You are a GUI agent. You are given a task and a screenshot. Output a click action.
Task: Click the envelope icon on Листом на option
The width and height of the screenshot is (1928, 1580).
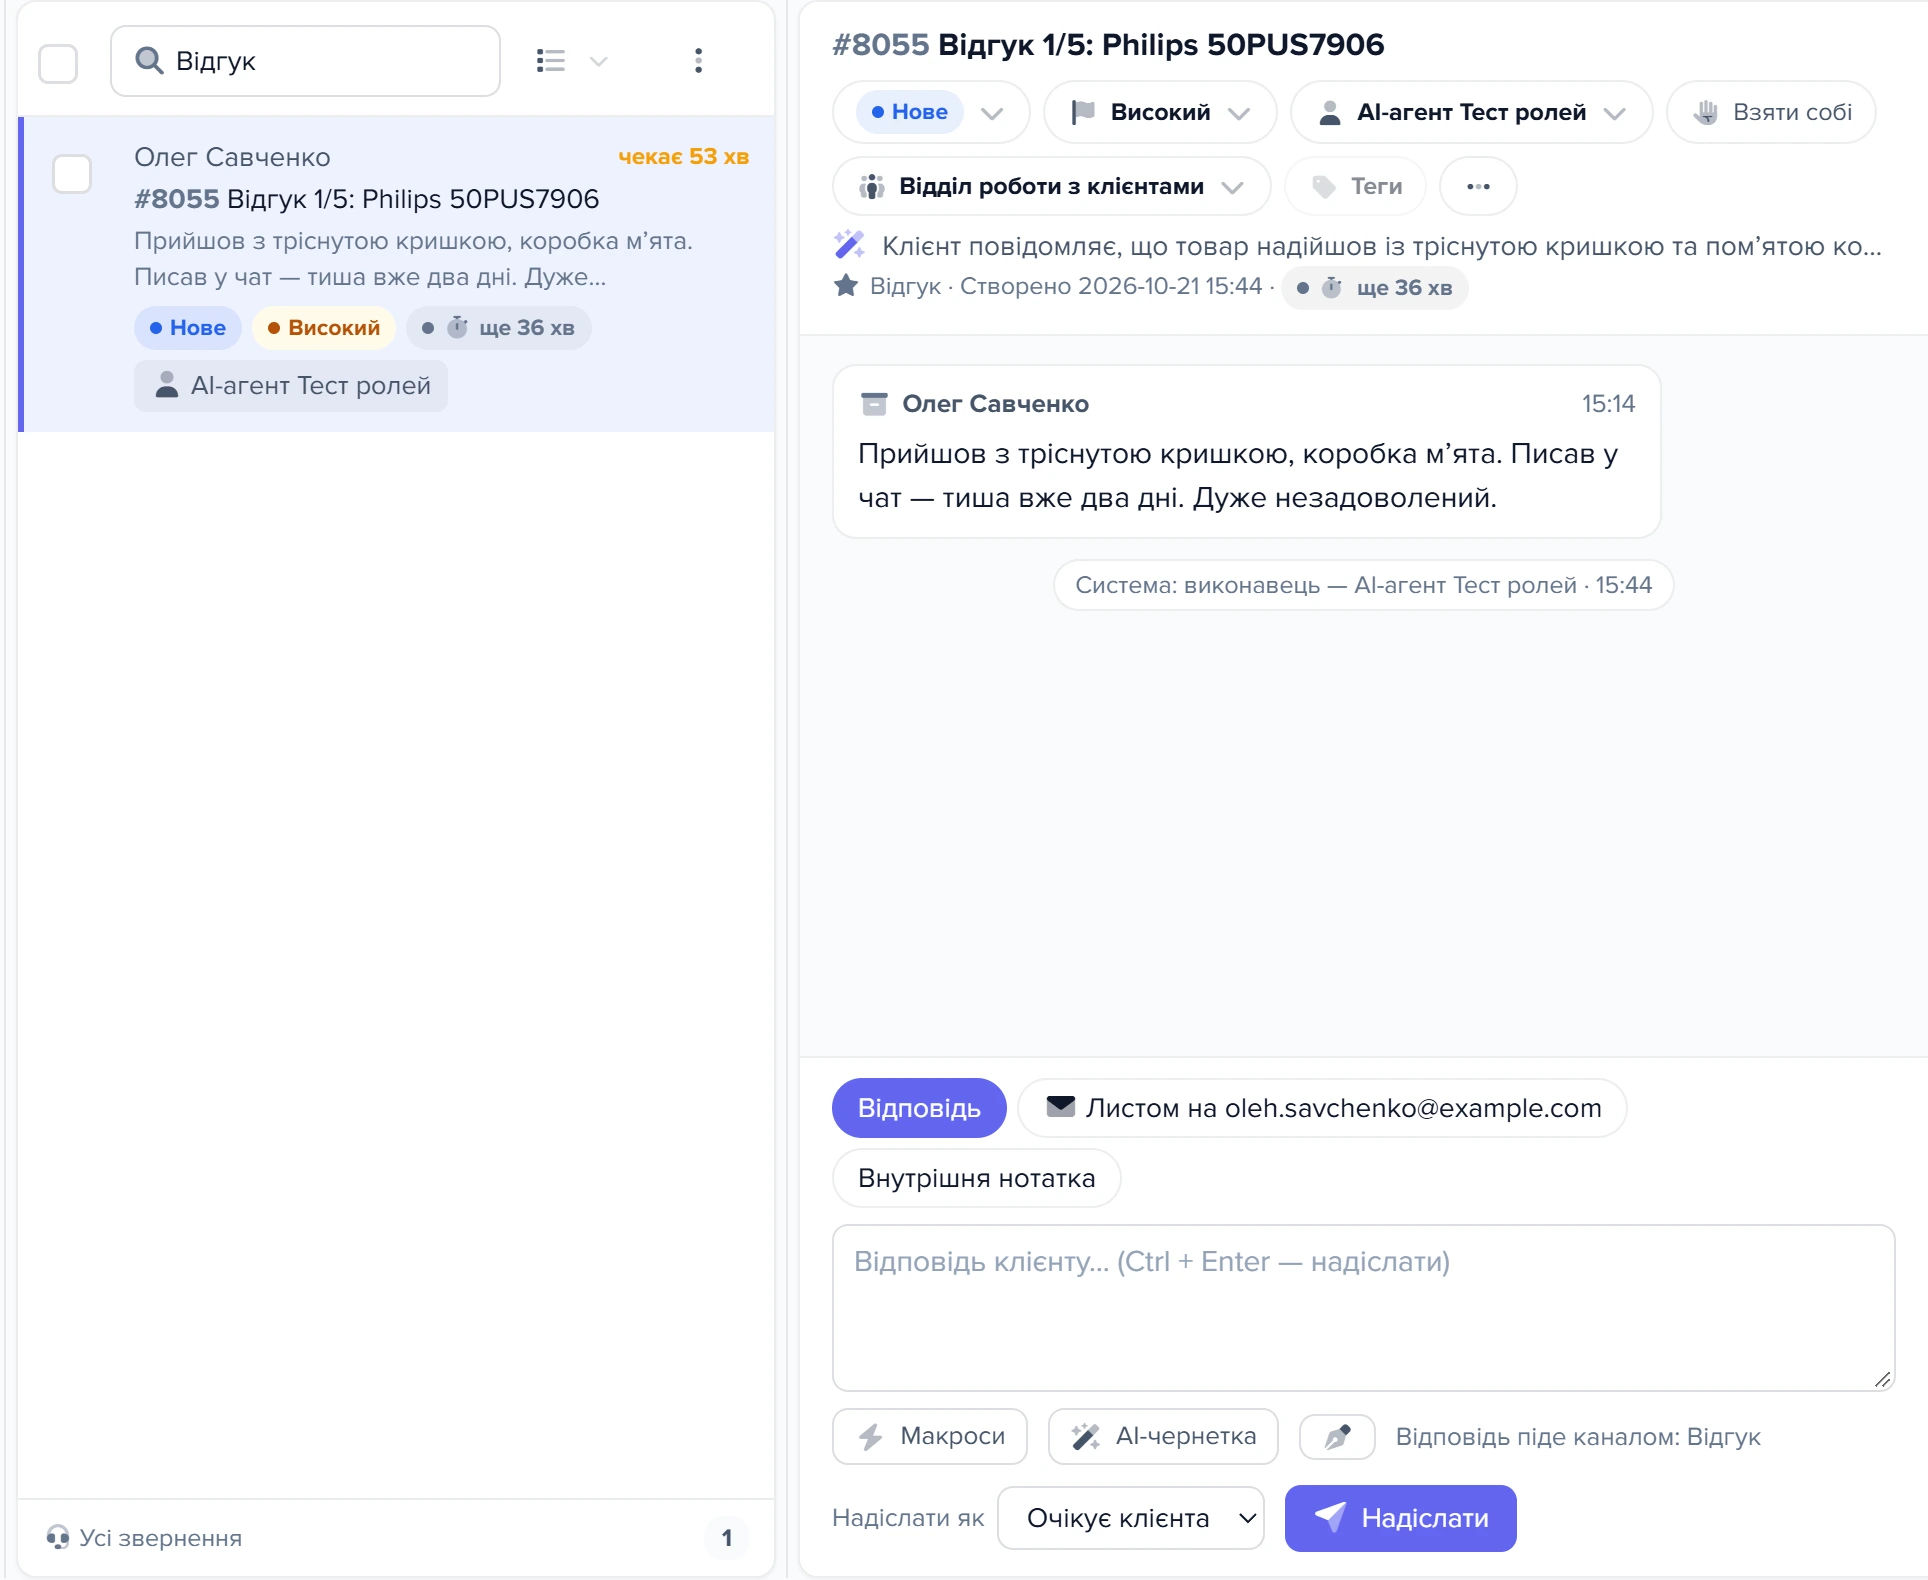click(x=1060, y=1107)
